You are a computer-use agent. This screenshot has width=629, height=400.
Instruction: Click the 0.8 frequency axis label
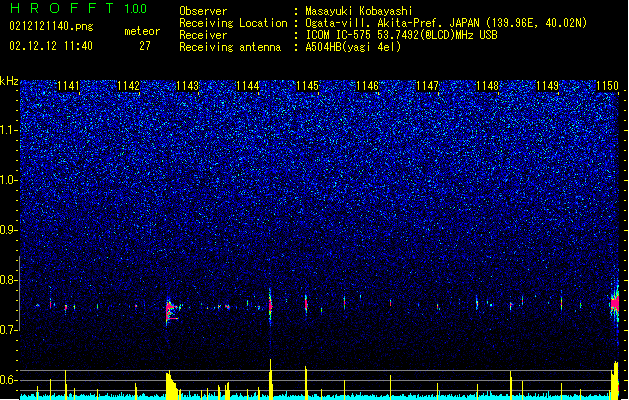point(9,280)
